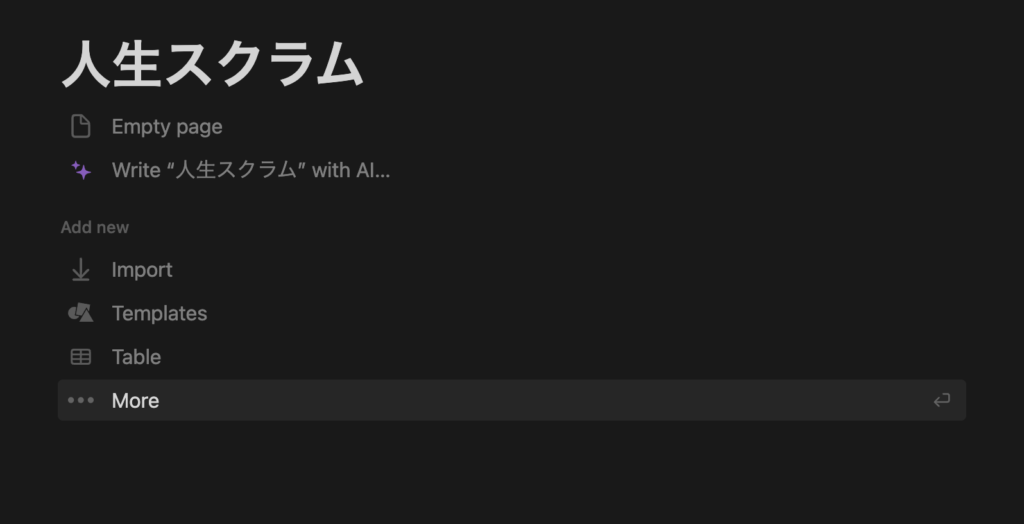Choose the Empty page option label
1024x524 pixels.
[167, 127]
